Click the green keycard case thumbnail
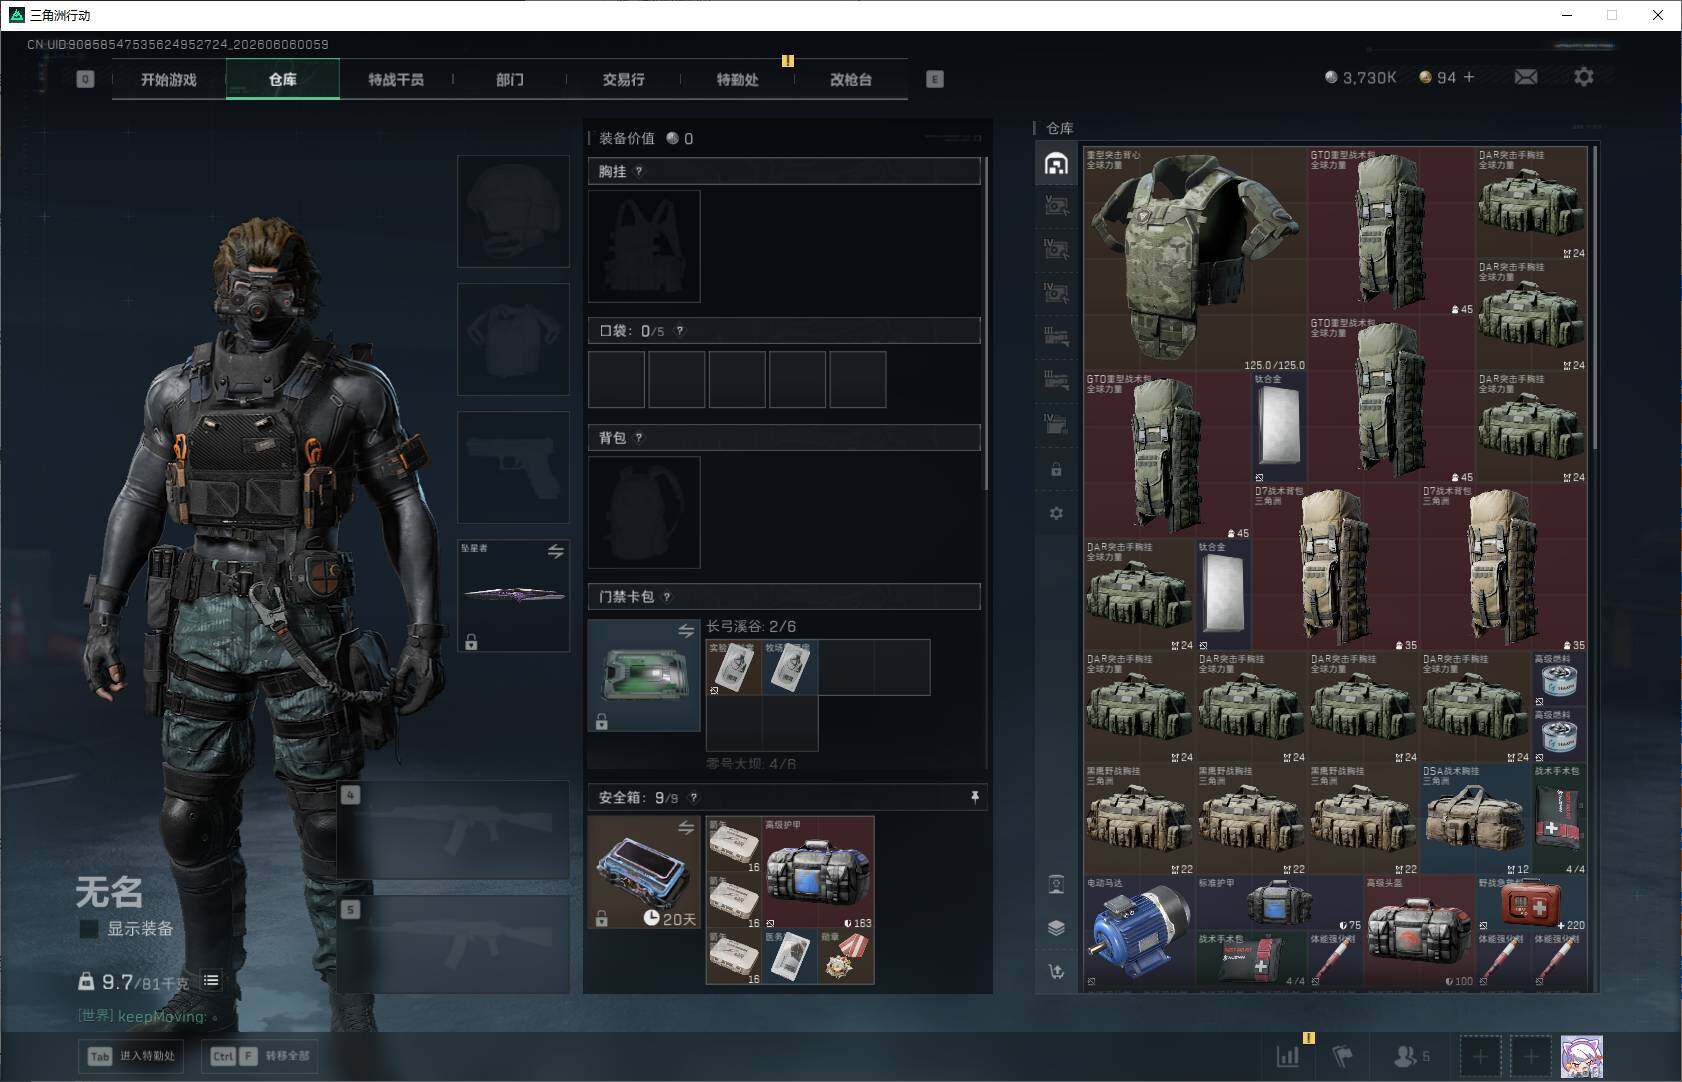The width and height of the screenshot is (1682, 1082). (x=644, y=676)
